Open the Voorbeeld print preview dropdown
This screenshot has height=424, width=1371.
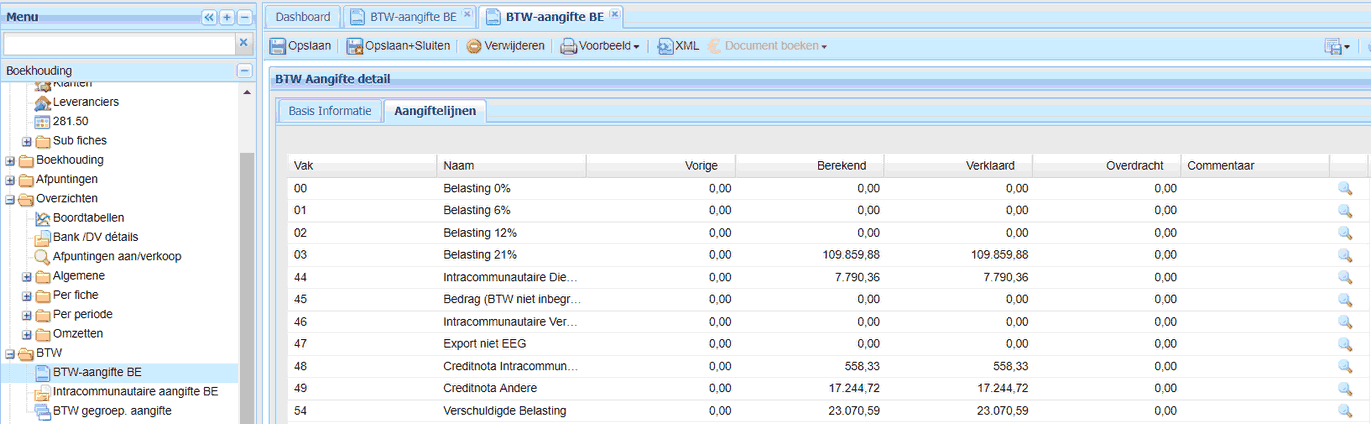pos(600,46)
